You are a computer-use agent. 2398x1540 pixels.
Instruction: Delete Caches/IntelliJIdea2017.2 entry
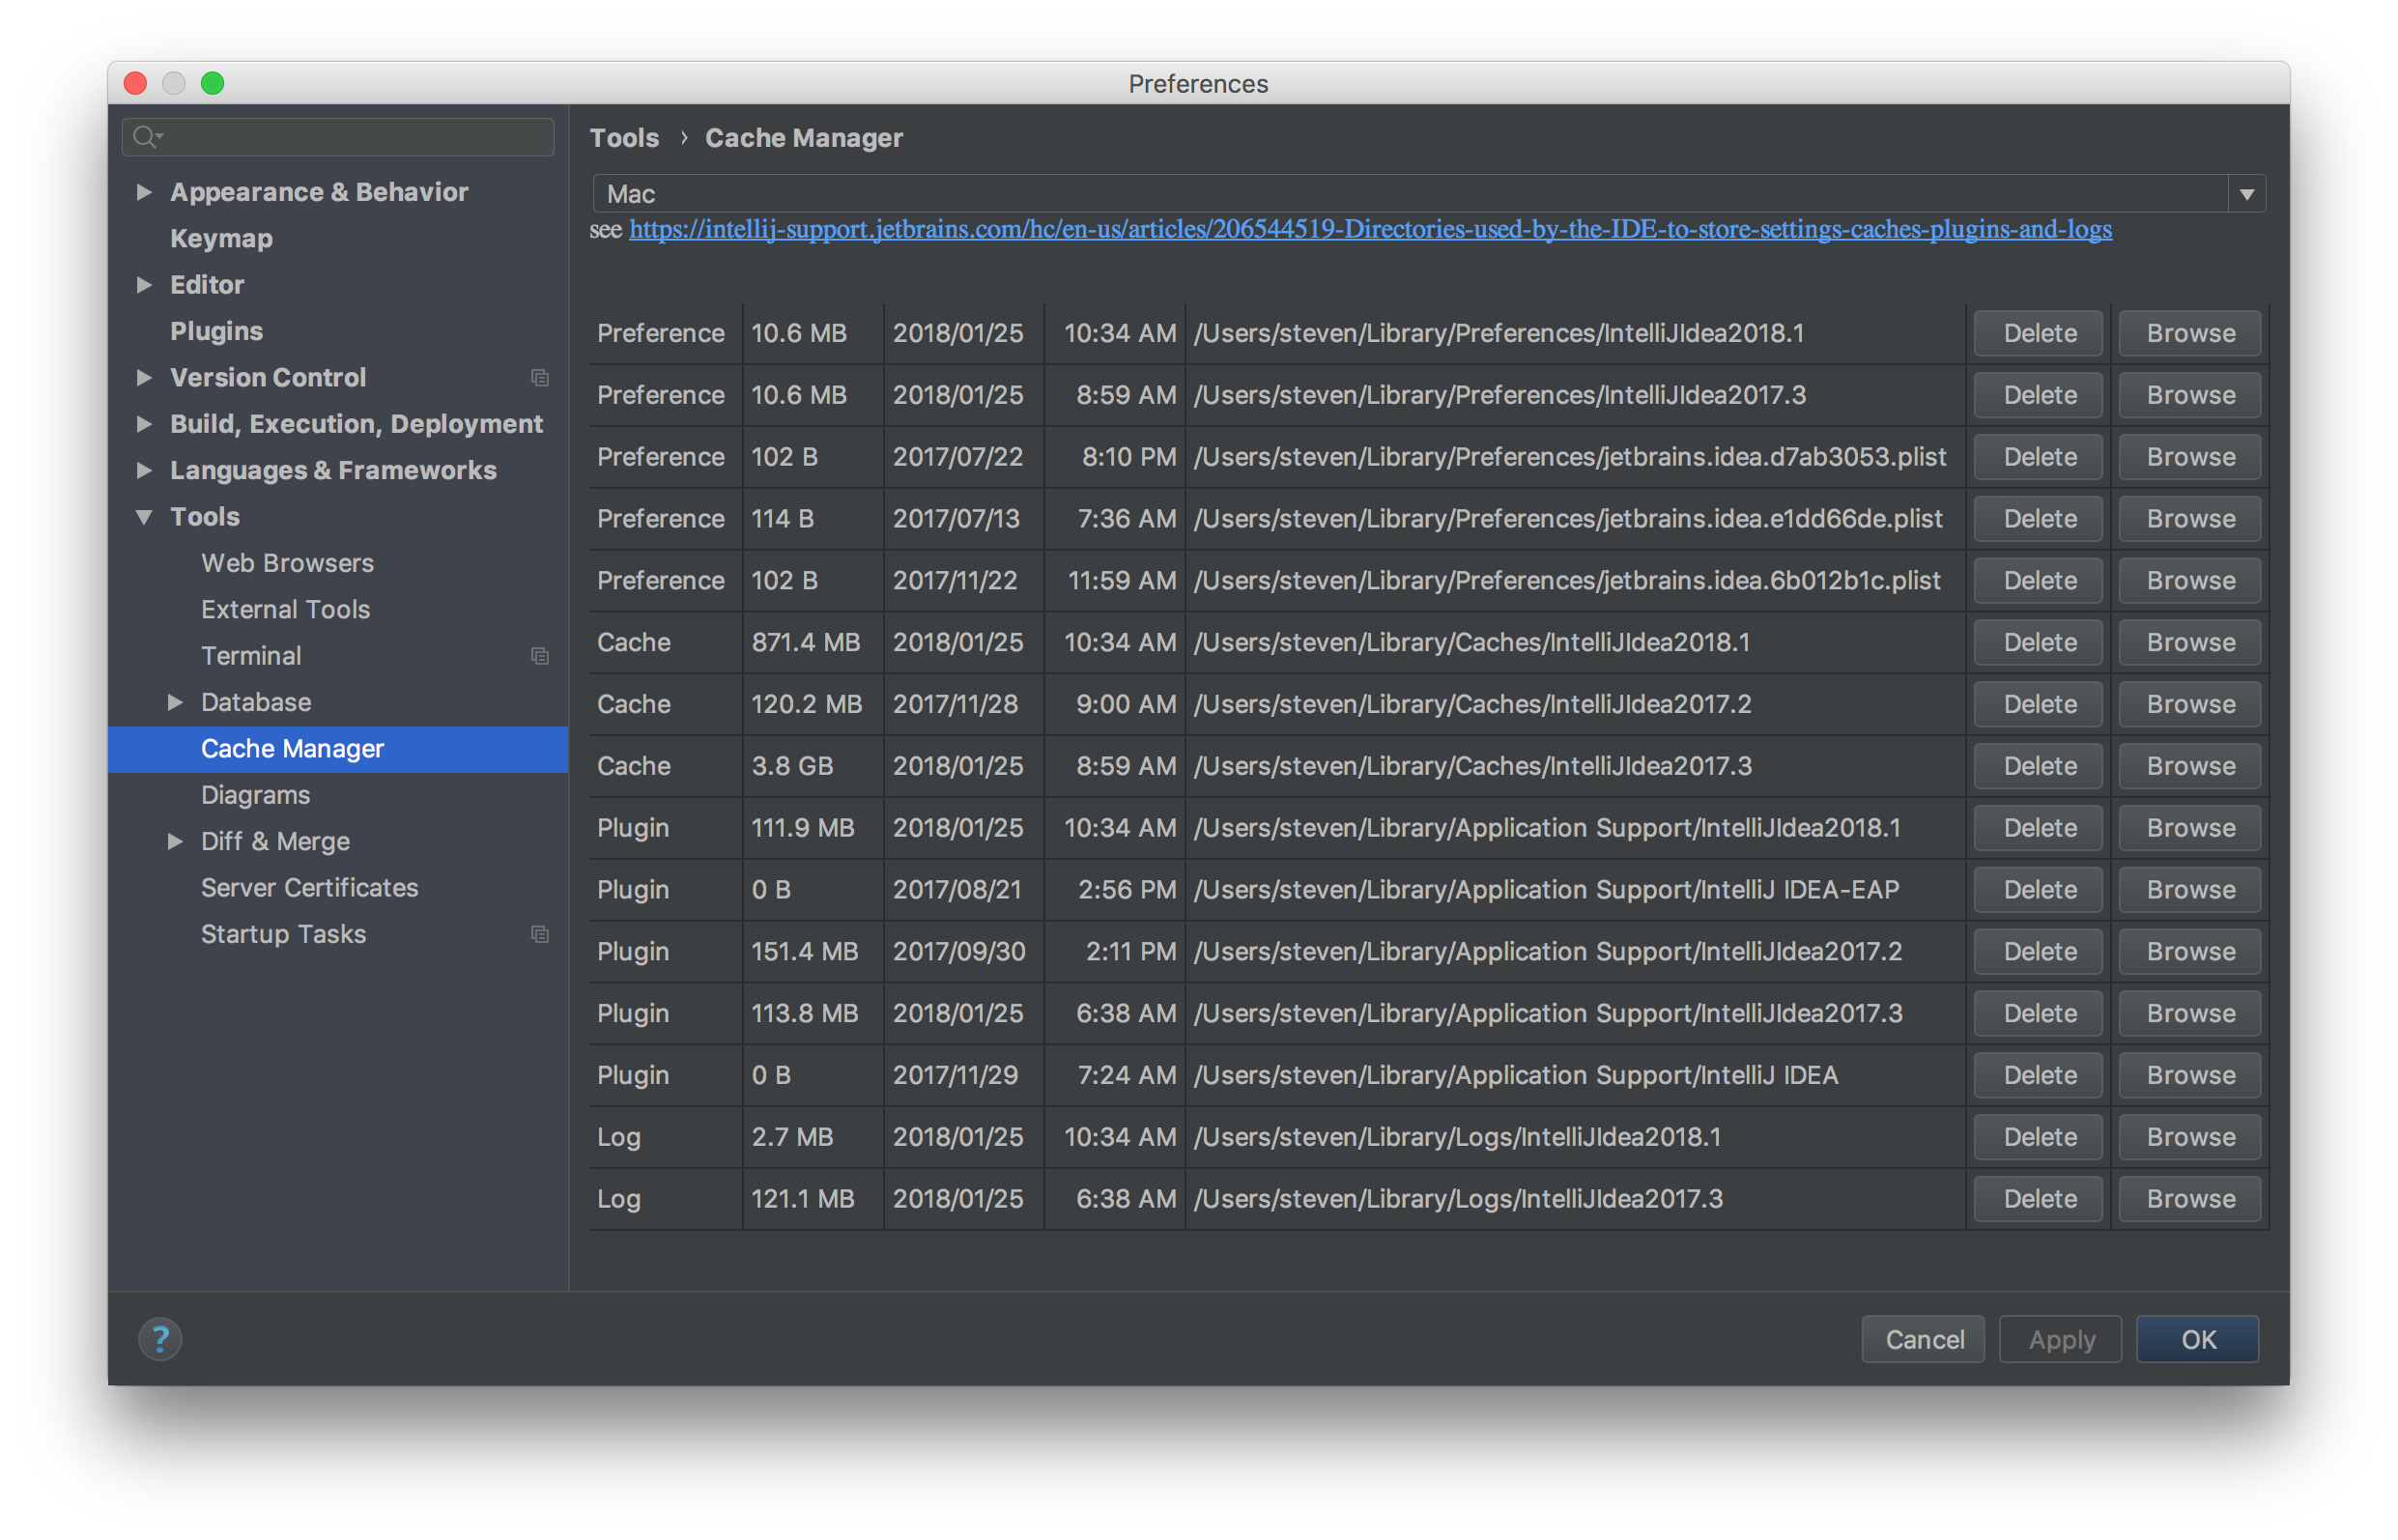pyautogui.click(x=2039, y=704)
